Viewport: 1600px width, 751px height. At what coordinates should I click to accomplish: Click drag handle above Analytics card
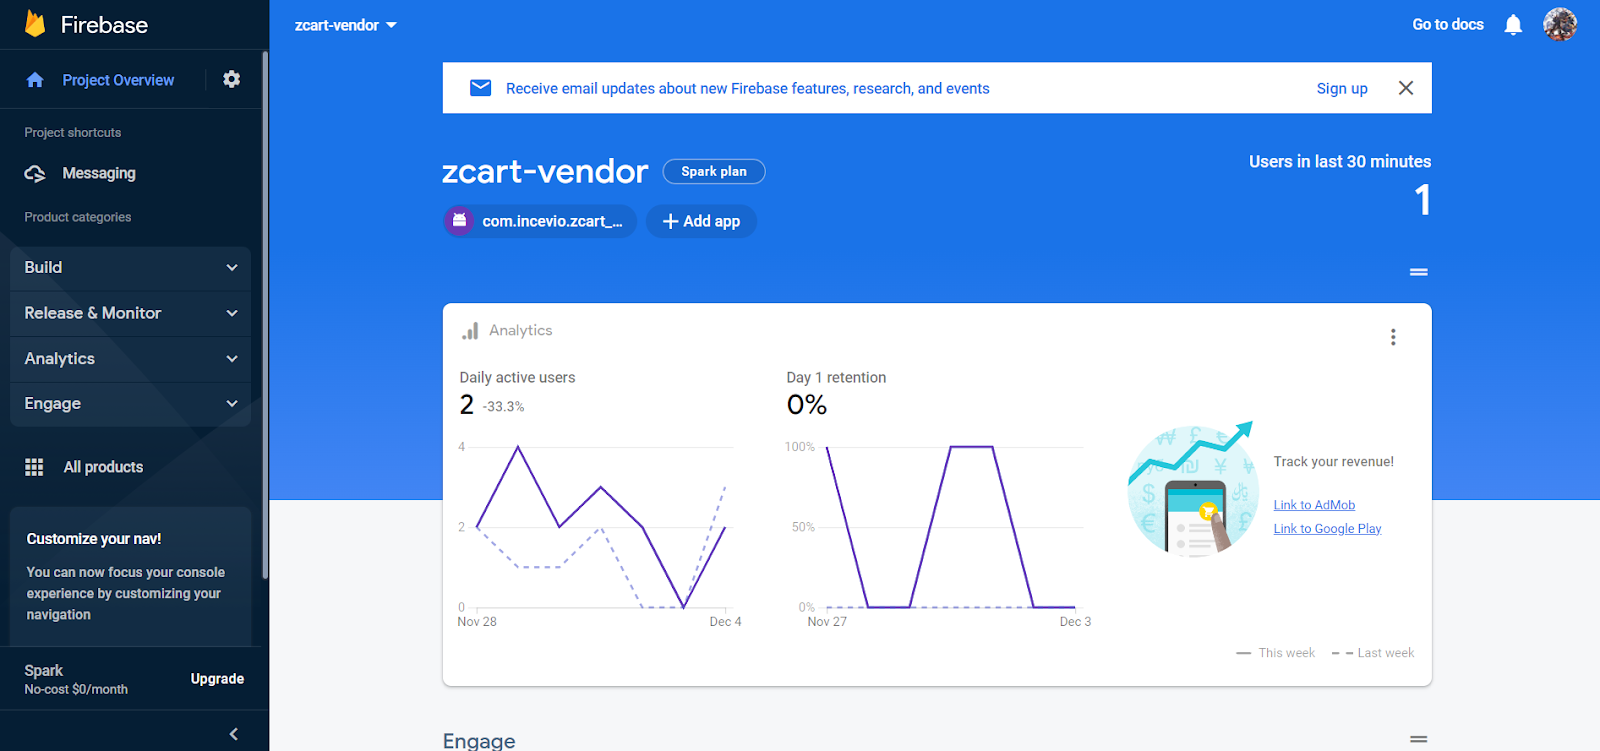(1419, 272)
